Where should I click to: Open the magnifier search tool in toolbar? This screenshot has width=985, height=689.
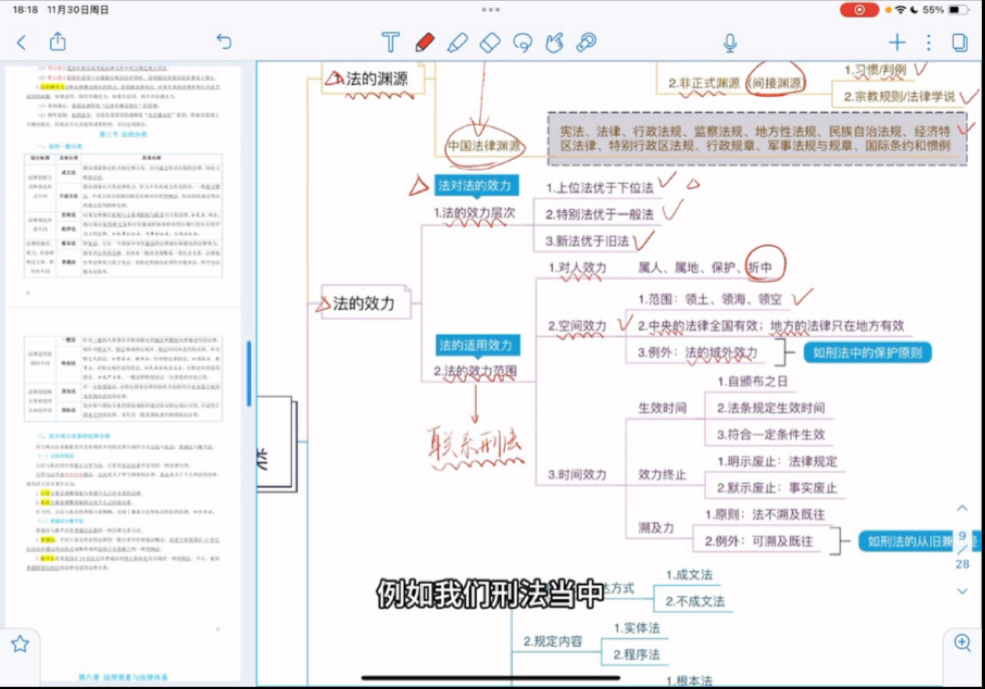(x=587, y=42)
